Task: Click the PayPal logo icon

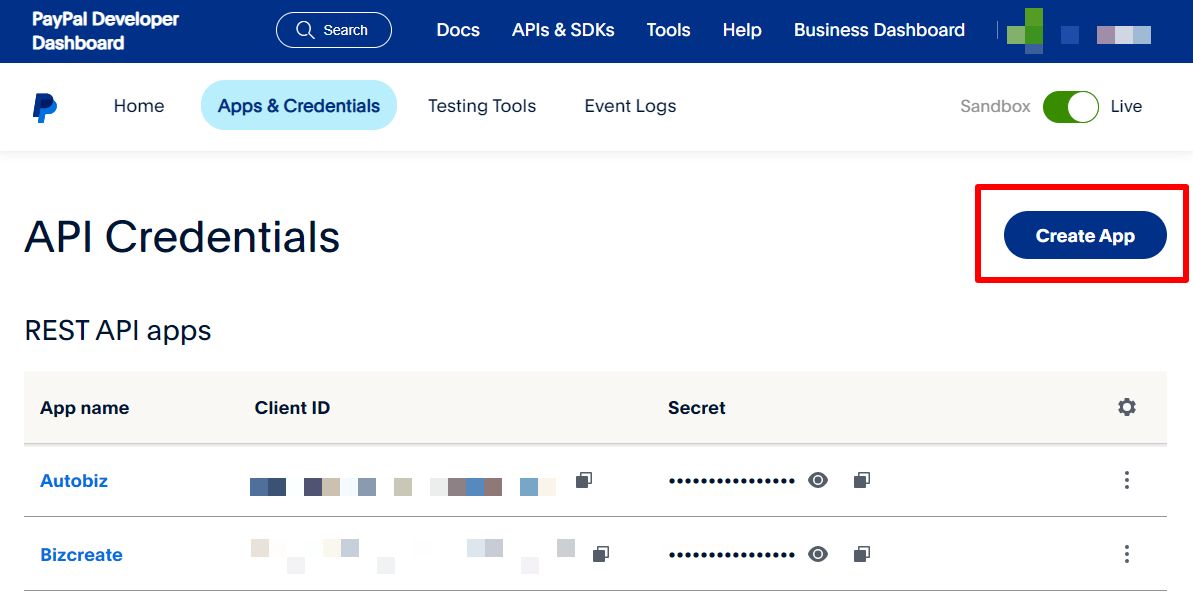Action: point(45,107)
